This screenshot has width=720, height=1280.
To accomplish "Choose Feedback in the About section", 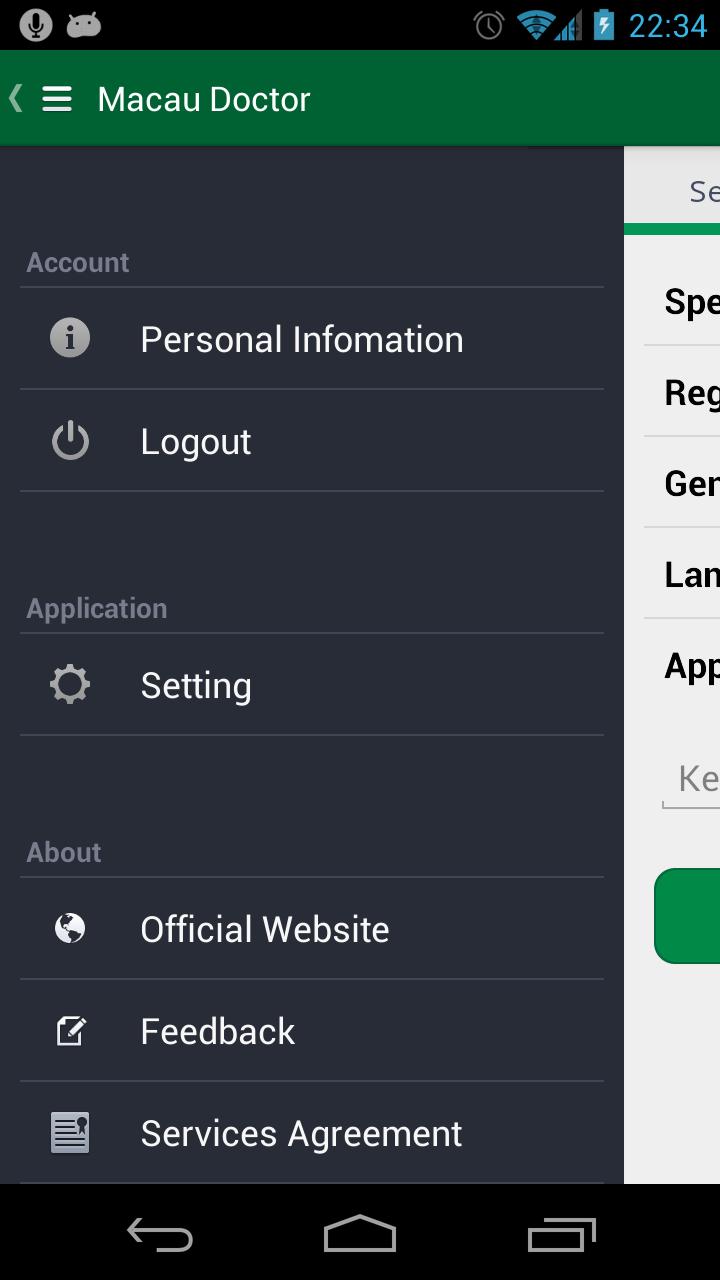I will click(x=218, y=1032).
